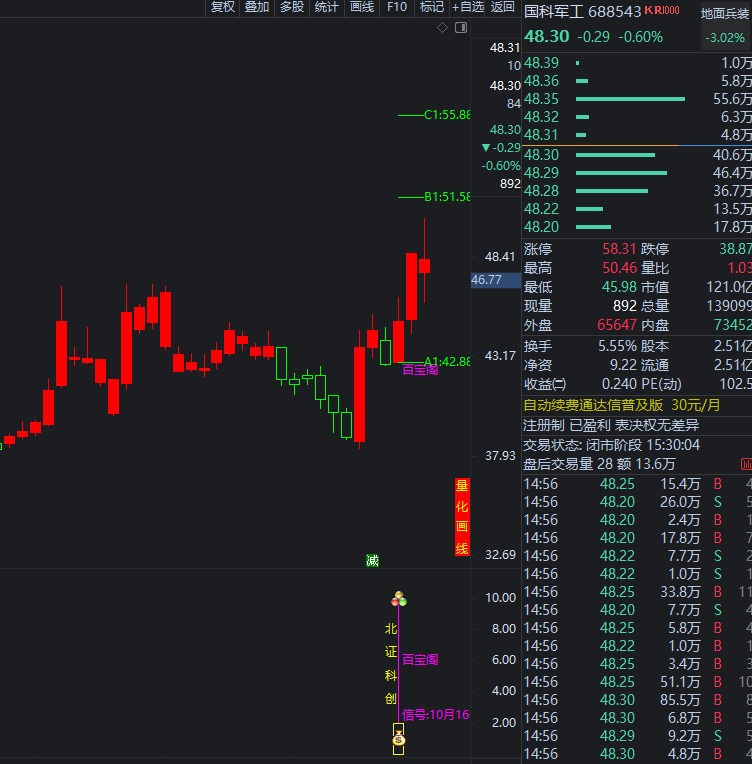Select the sell order row at 48.39
Image resolution: width=752 pixels, height=764 pixels.
click(637, 63)
